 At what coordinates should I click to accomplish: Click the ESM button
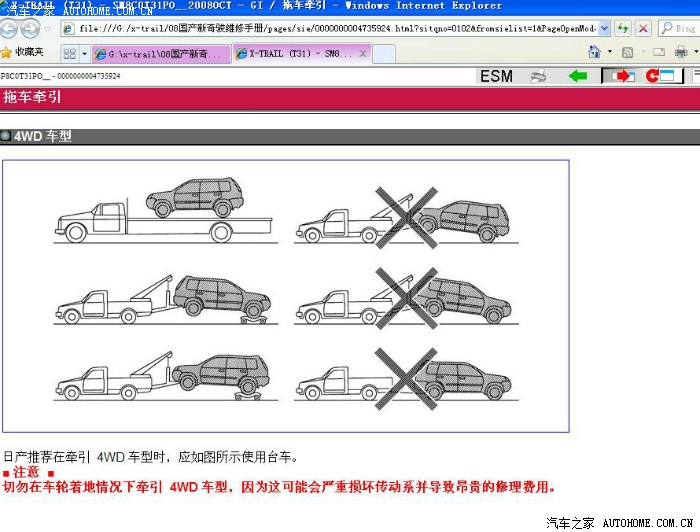(x=496, y=76)
